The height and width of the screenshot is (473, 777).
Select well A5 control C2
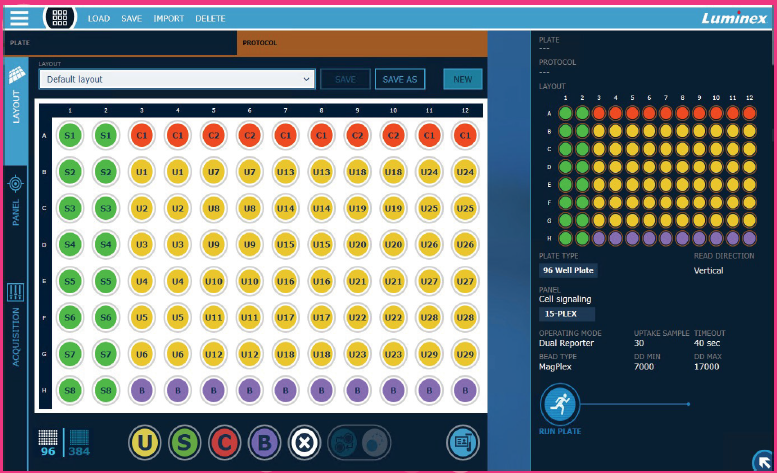[214, 136]
